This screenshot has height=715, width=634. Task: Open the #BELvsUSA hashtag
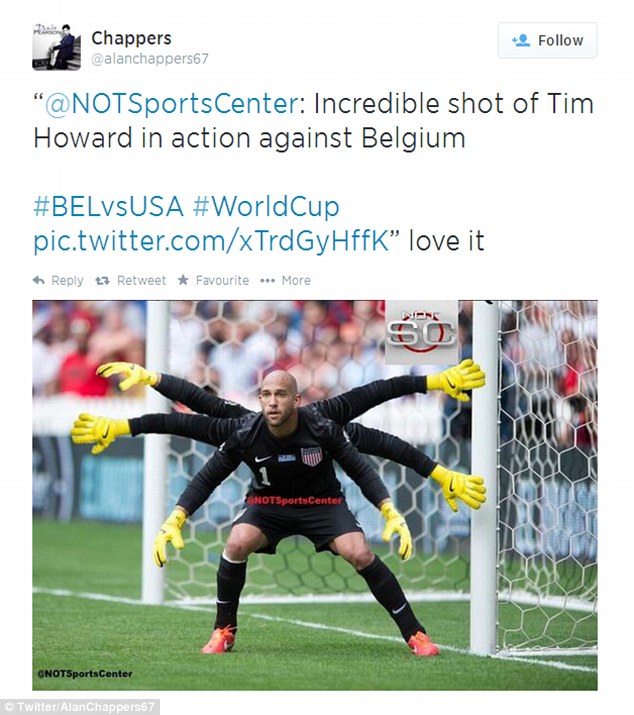pyautogui.click(x=109, y=206)
